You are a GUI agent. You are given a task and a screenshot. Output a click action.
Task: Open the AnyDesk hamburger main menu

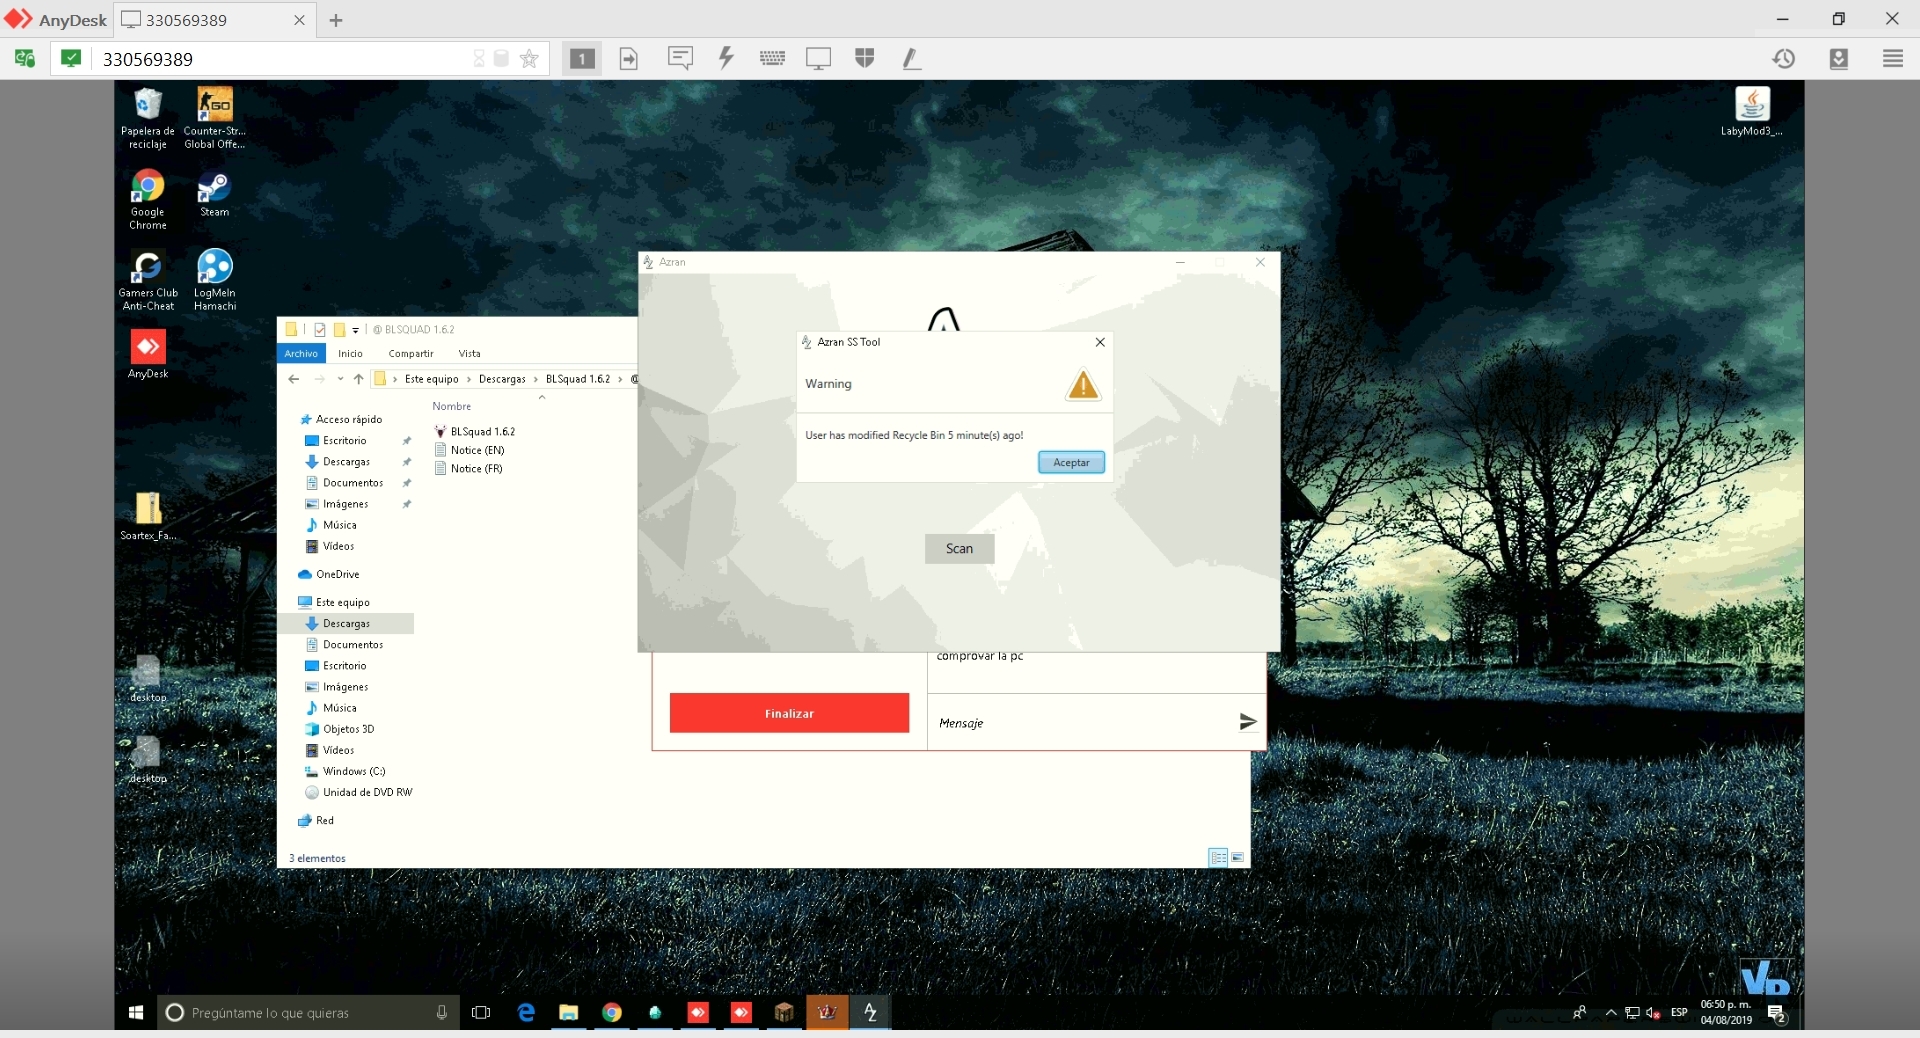(1892, 59)
